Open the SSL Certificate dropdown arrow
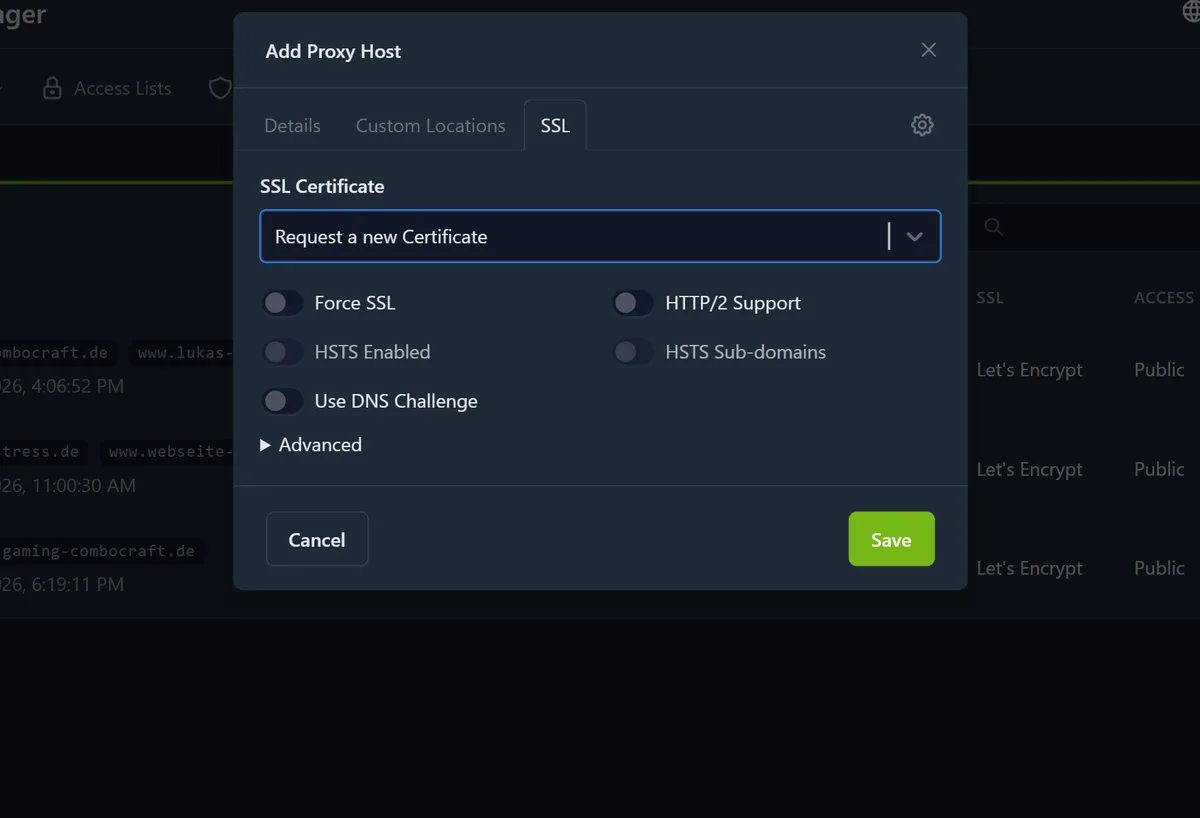1200x818 pixels. 914,237
